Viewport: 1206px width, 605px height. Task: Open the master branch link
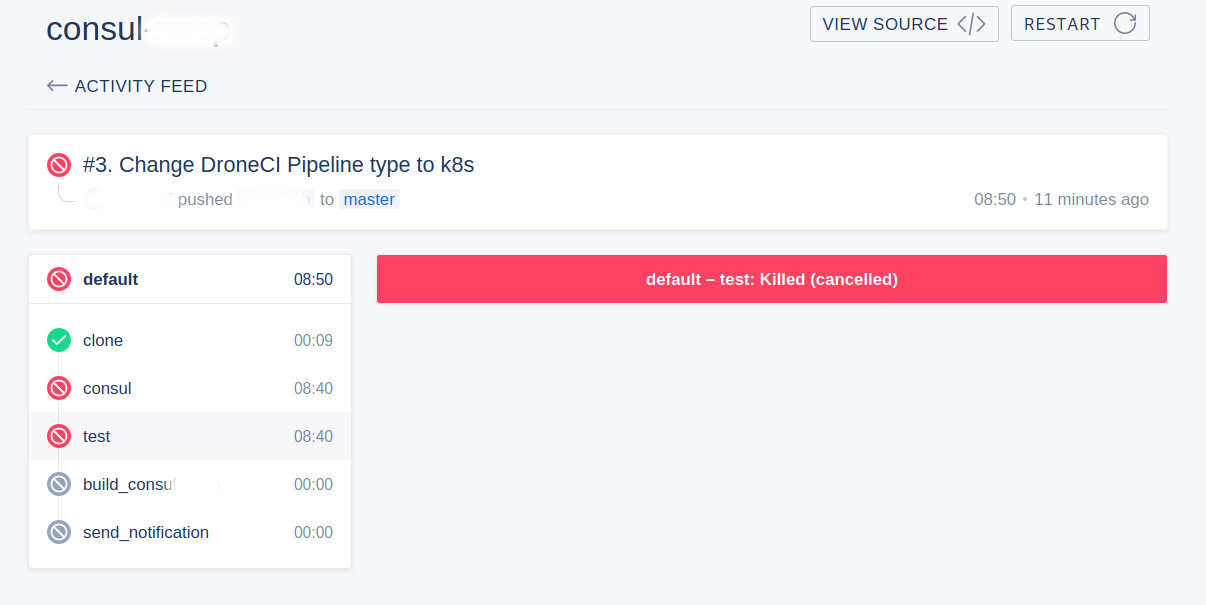369,199
